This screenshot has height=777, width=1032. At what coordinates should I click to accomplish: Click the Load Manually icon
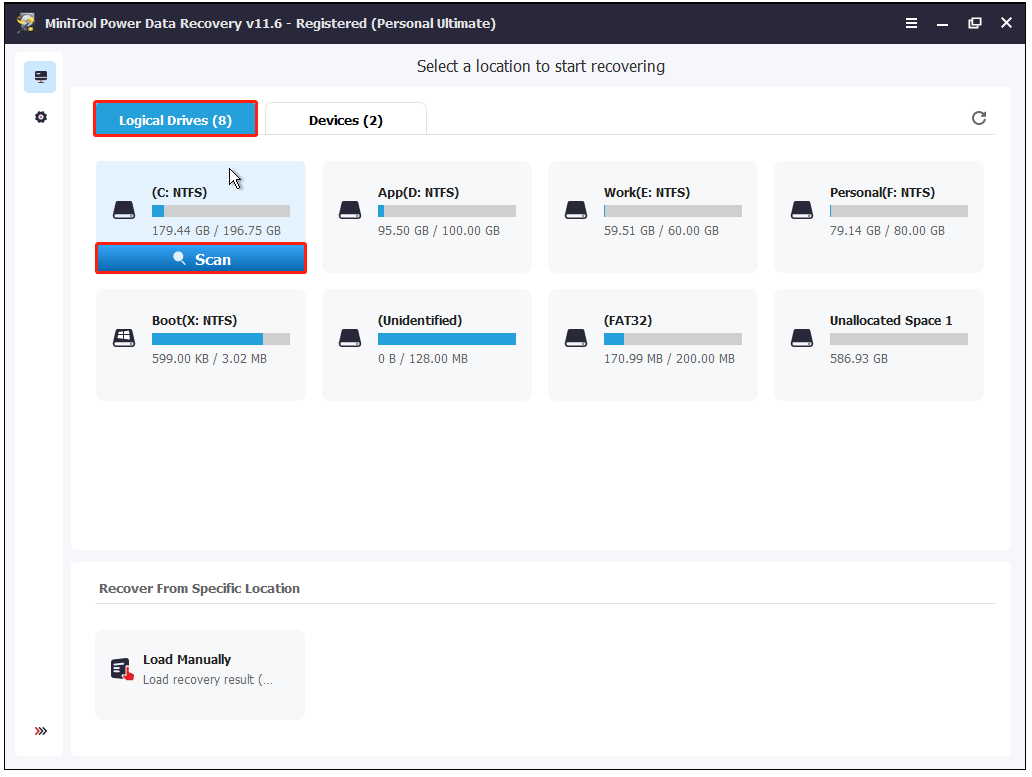tap(122, 670)
